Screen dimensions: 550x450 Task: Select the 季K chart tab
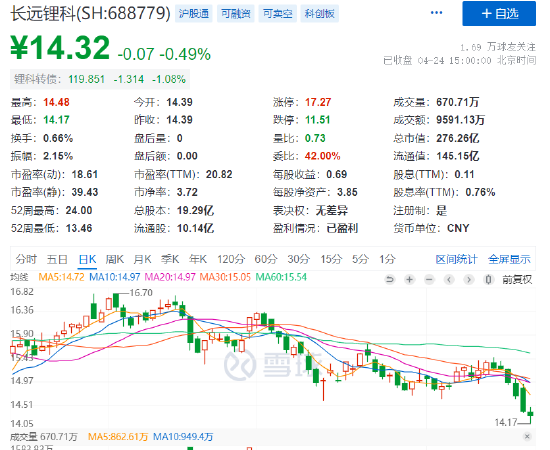(170, 260)
